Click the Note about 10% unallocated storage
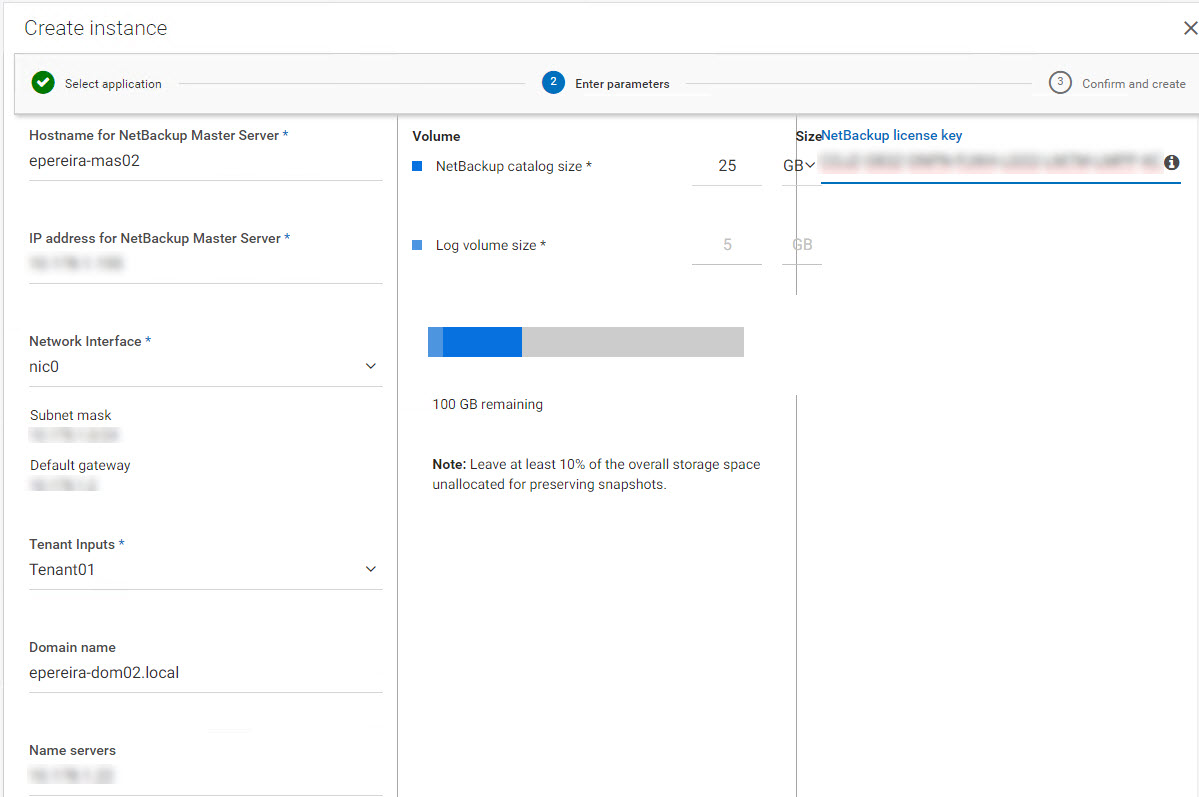This screenshot has height=797, width=1199. 596,474
